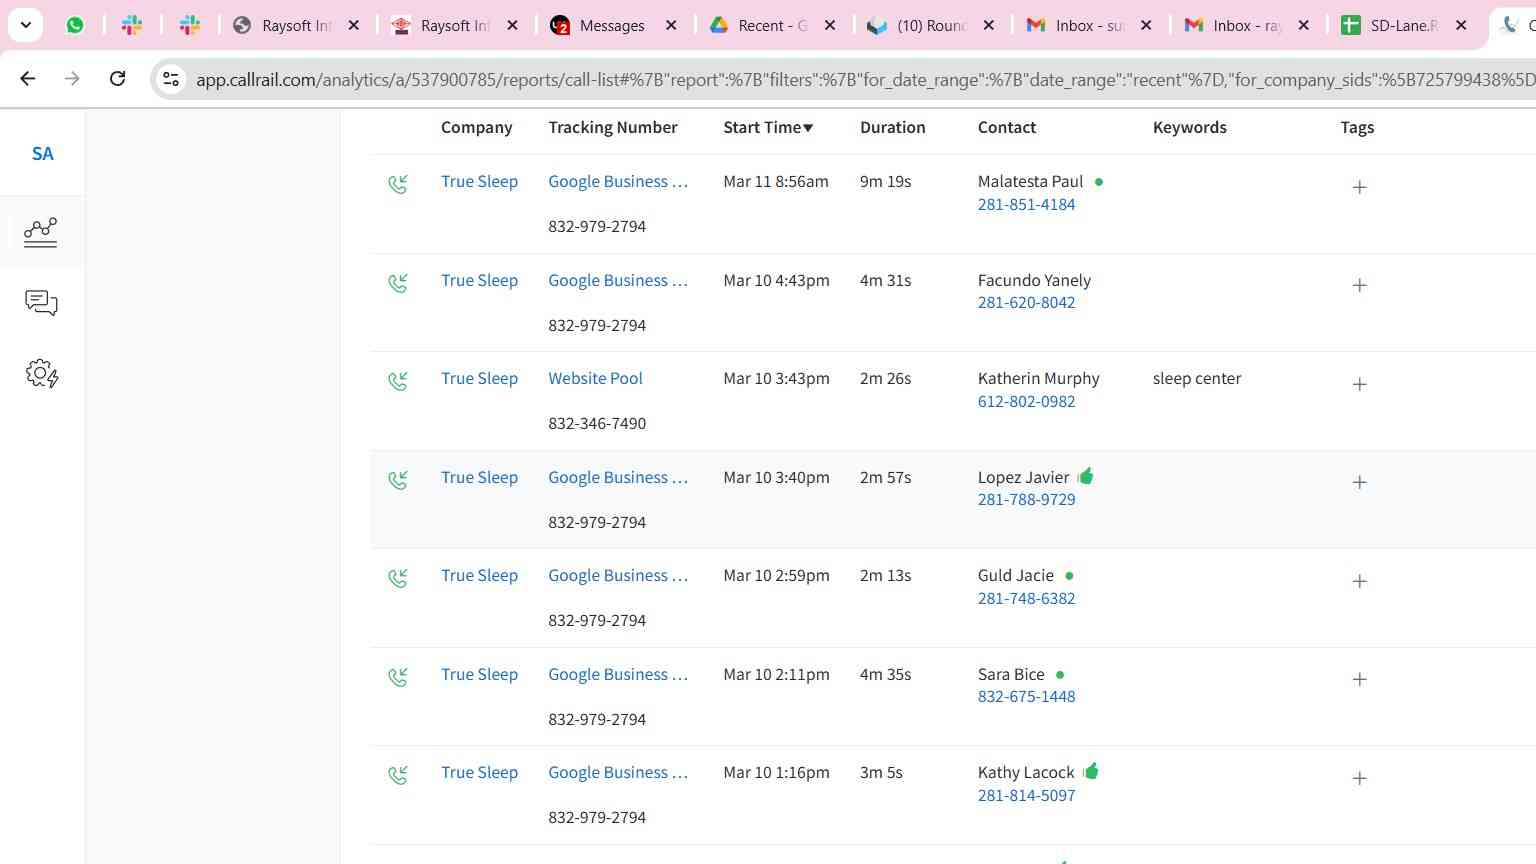Screen dimensions: 1536x864
Task: Open True Sleep company in Kathy Lacock row
Action: (x=479, y=772)
